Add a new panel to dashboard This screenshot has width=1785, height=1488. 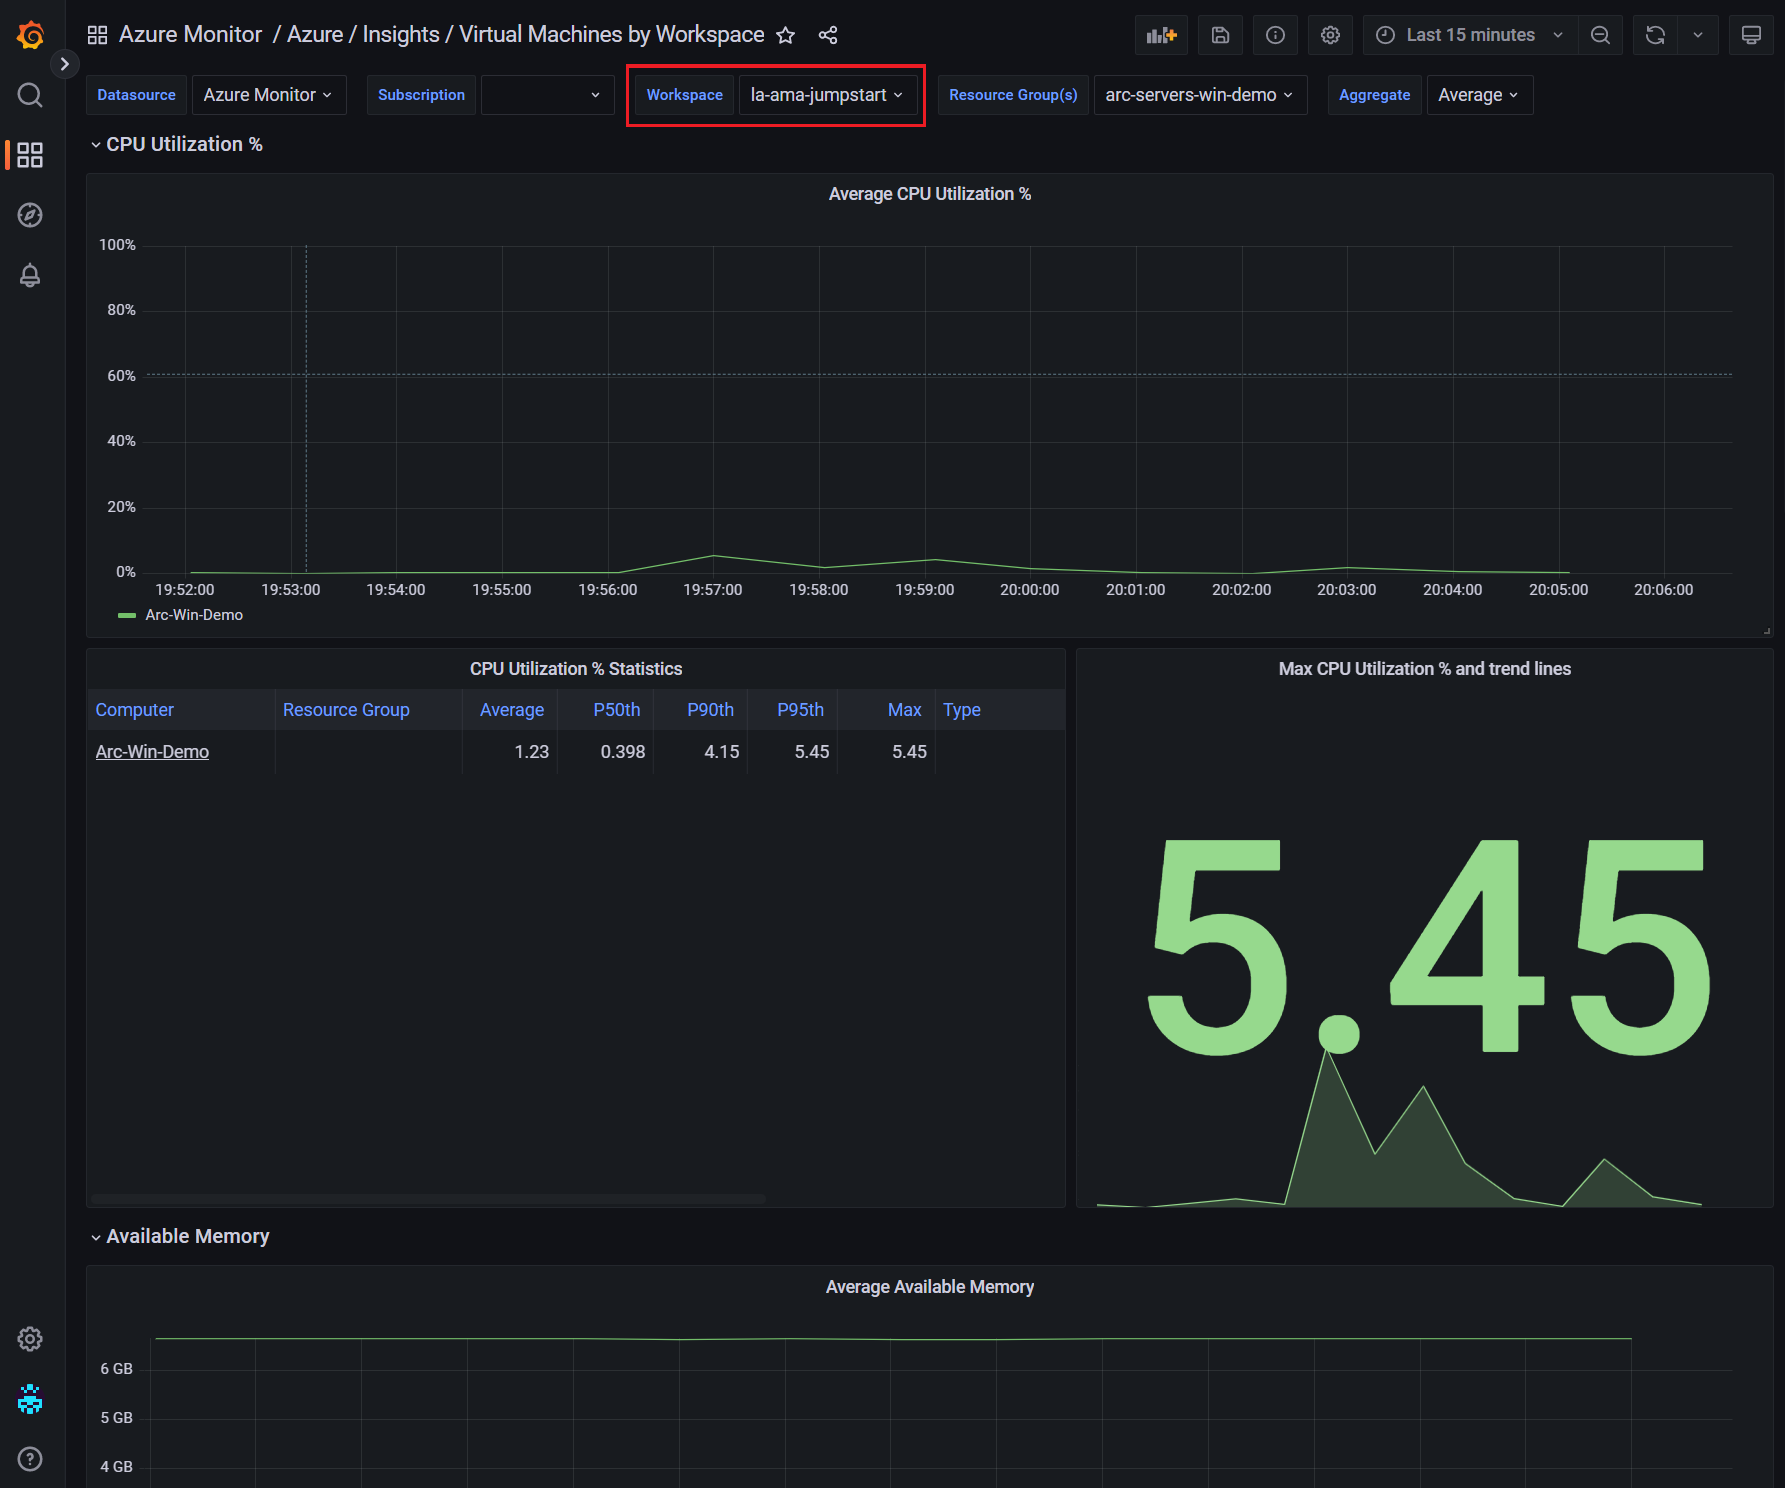coord(1161,35)
